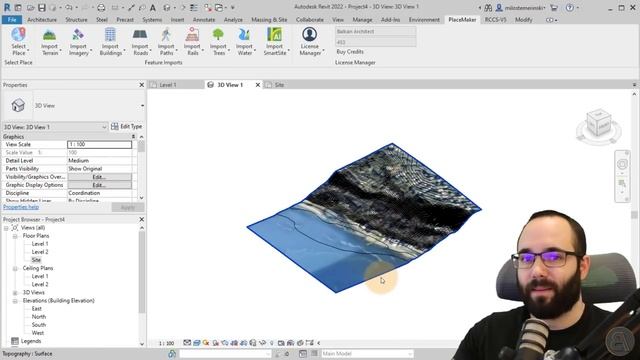Switch to the Modify ribbon tab
Image resolution: width=640 pixels, height=360 pixels.
[x=524, y=20]
